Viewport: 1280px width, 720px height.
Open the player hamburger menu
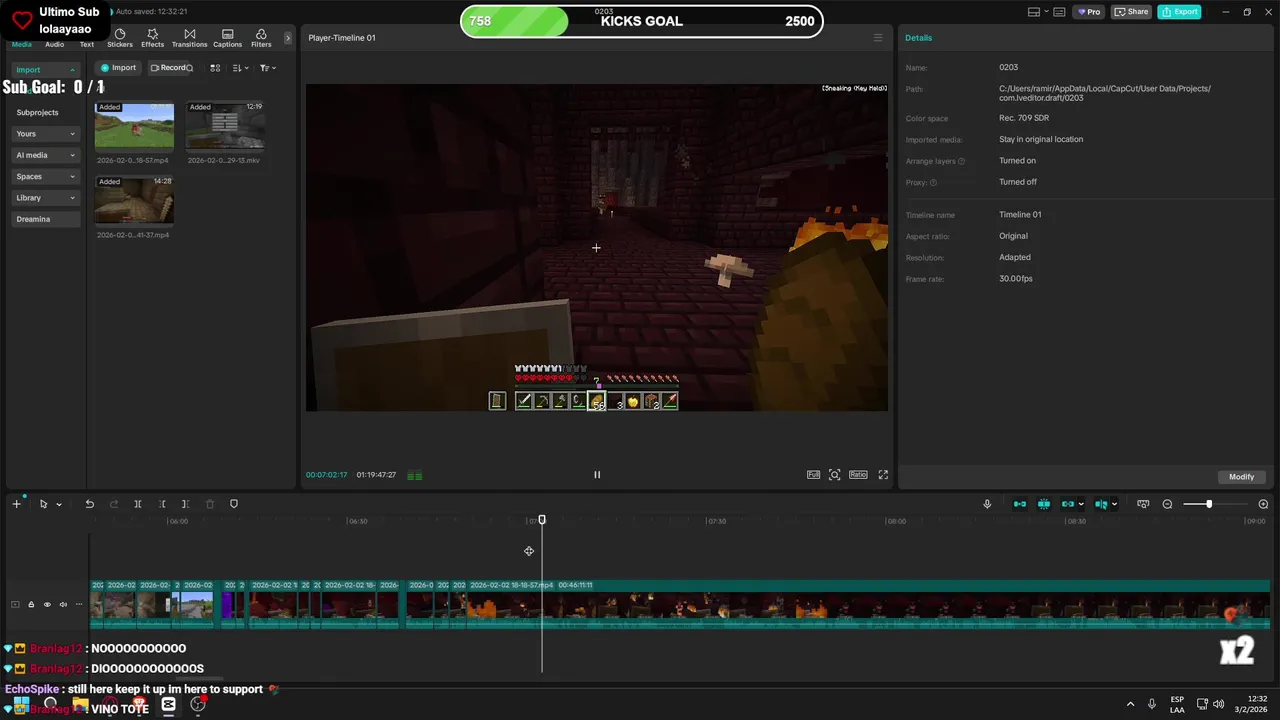pos(878,38)
